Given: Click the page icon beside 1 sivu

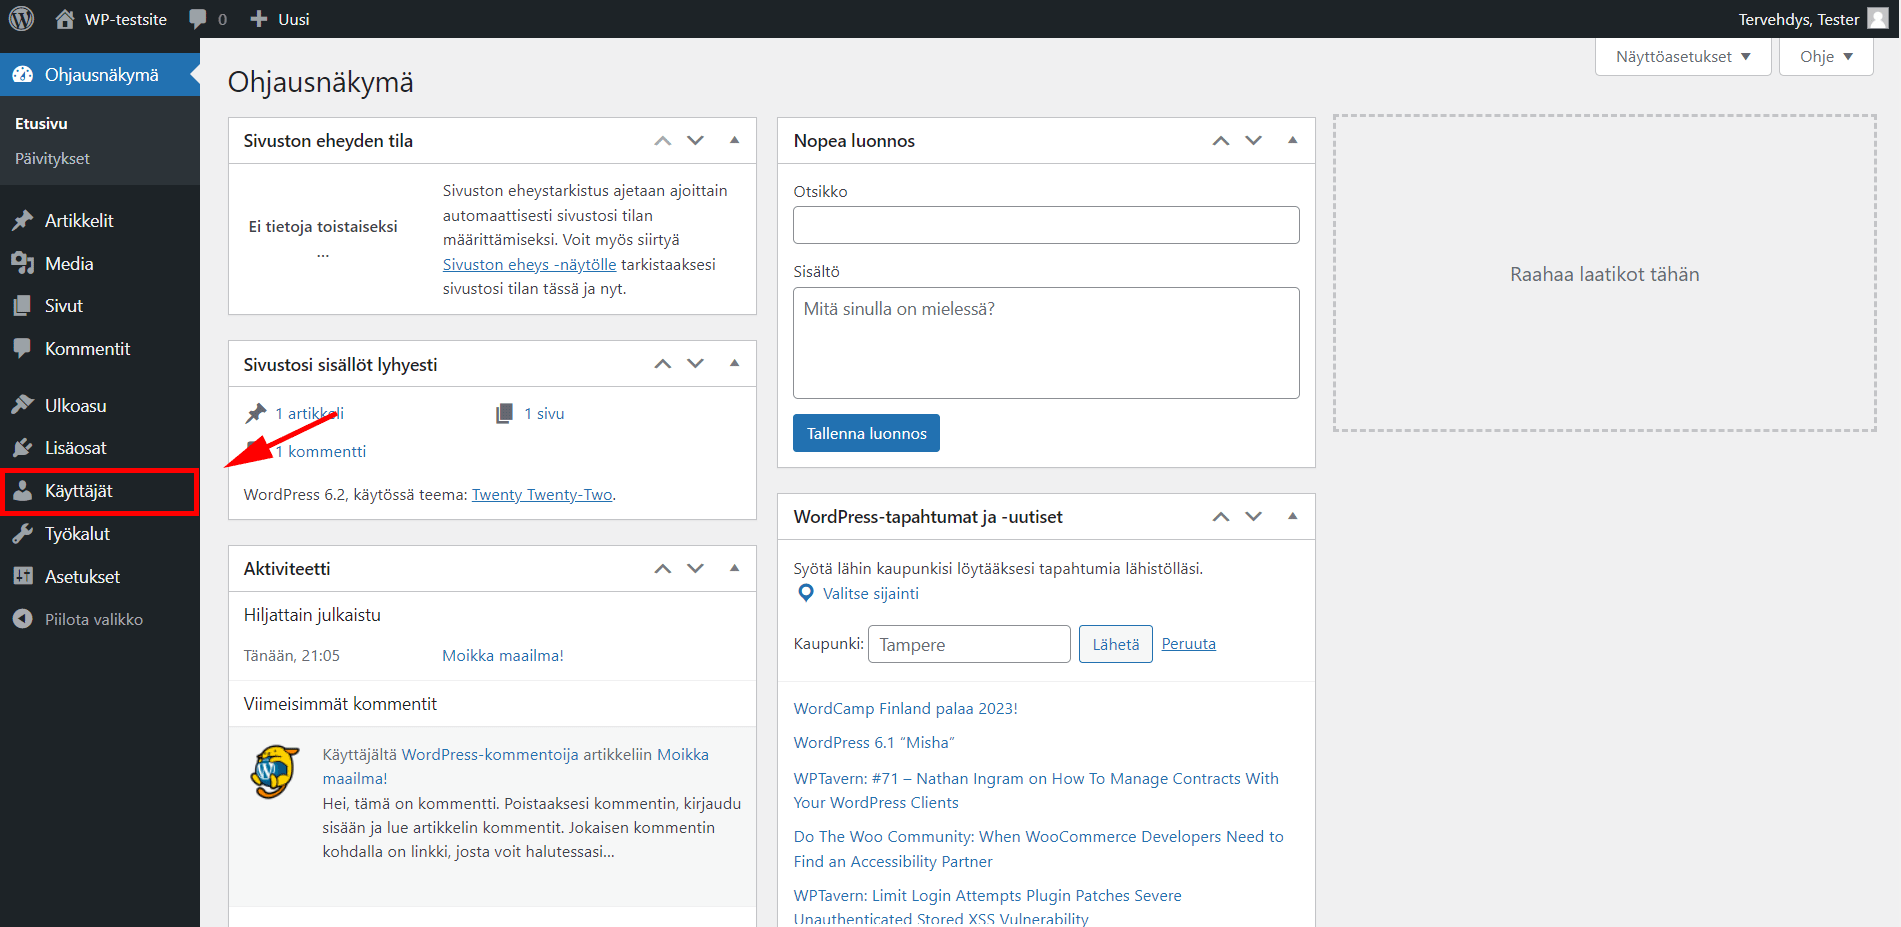Looking at the screenshot, I should click(505, 413).
